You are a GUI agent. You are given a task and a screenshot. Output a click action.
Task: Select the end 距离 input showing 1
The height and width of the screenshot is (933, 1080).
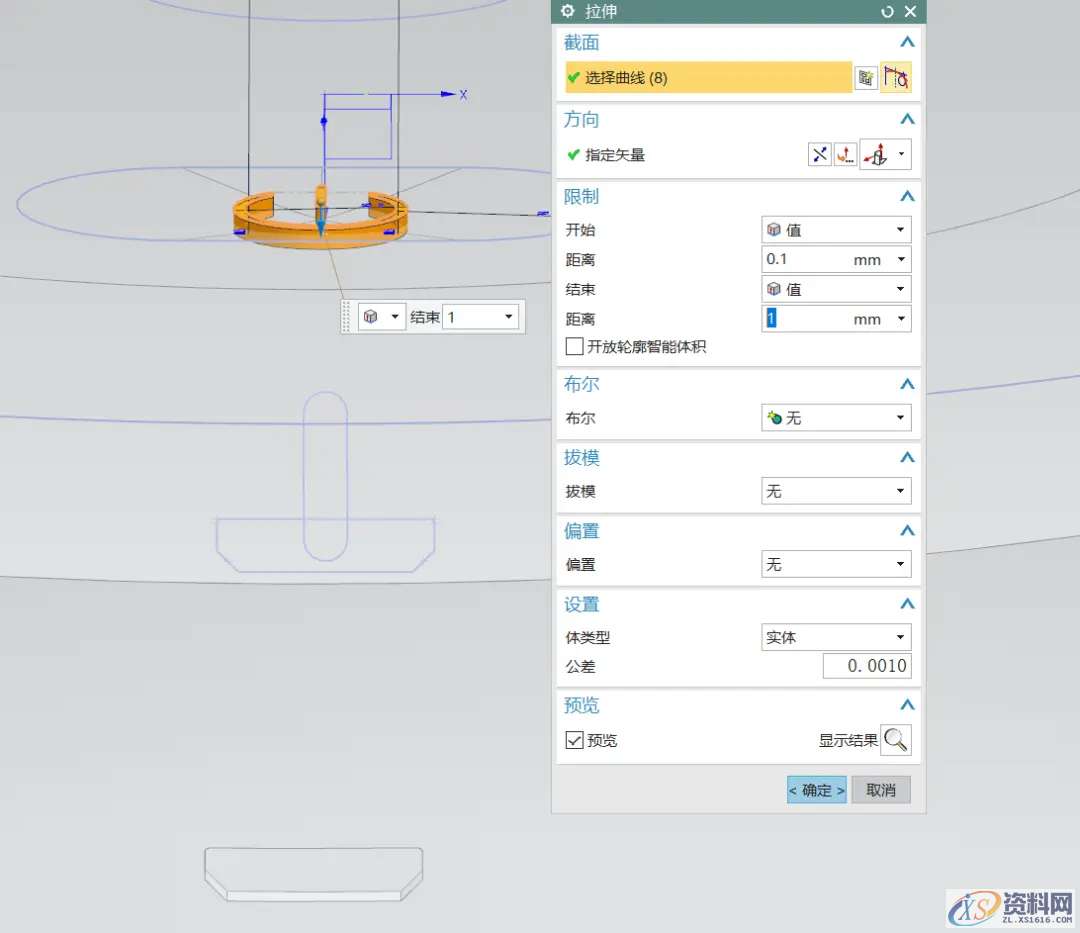coord(800,318)
